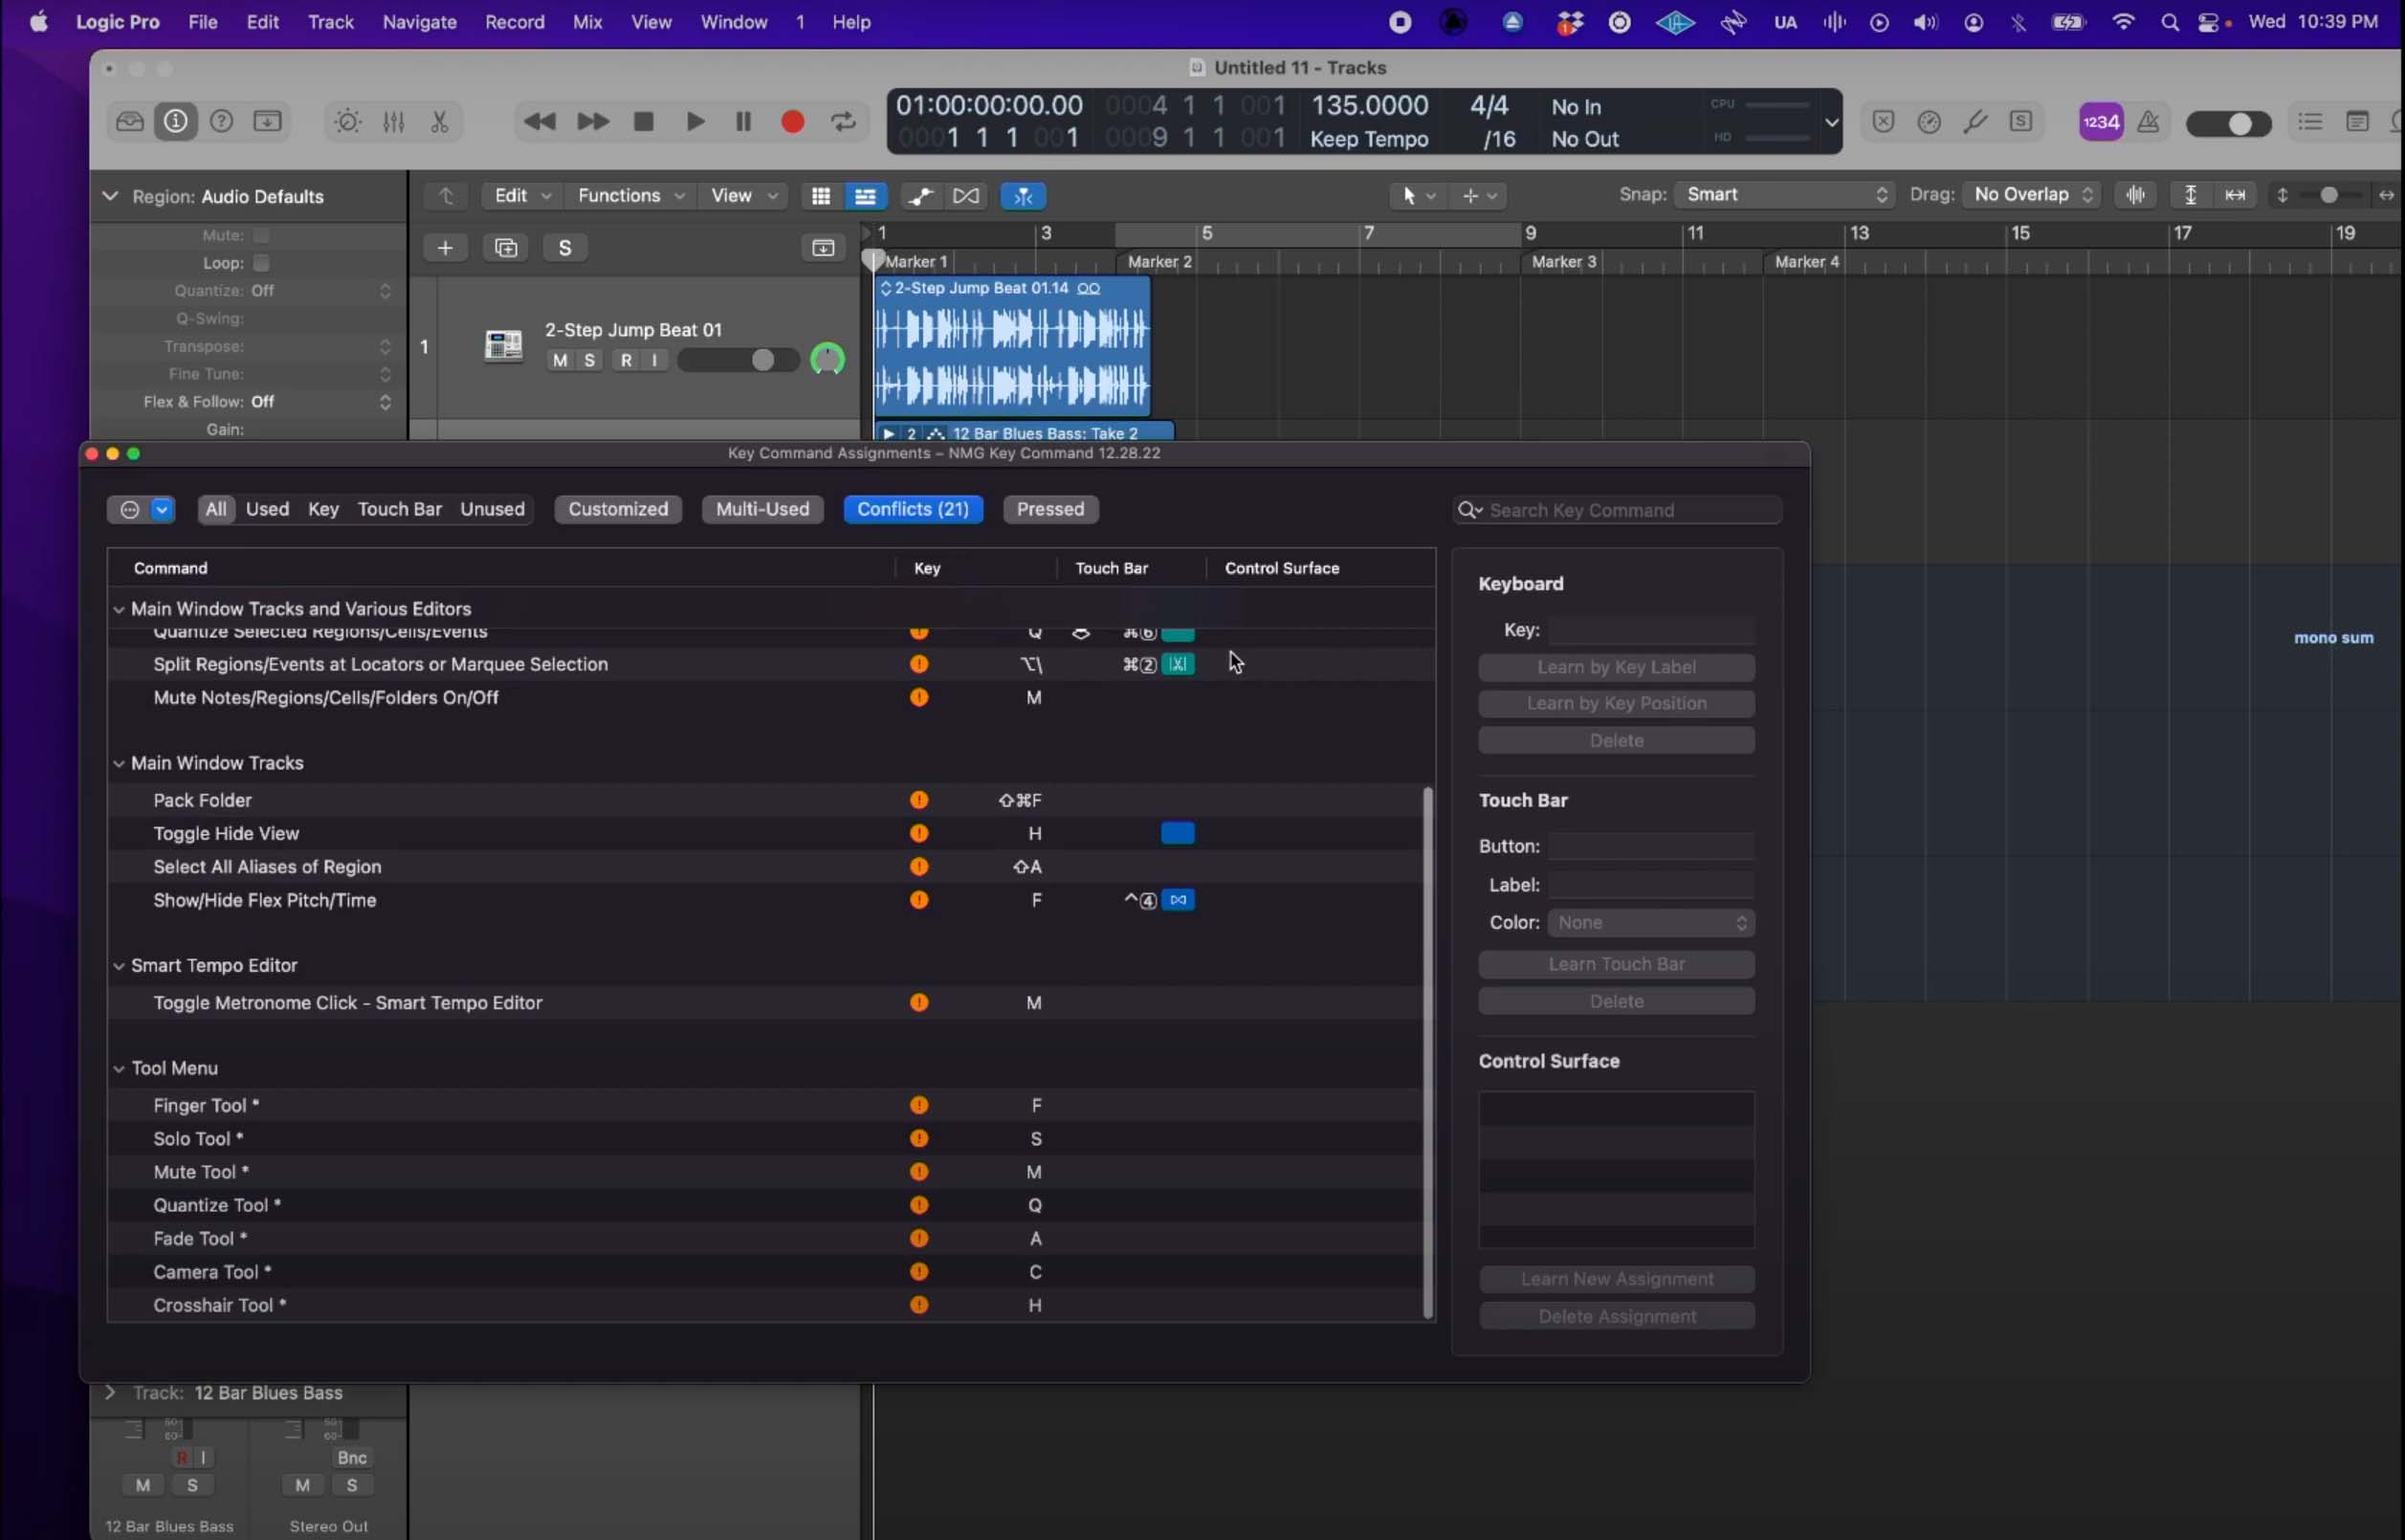Collapse Main Window Tracks and Various Editors group
The image size is (2405, 1540).
click(119, 609)
